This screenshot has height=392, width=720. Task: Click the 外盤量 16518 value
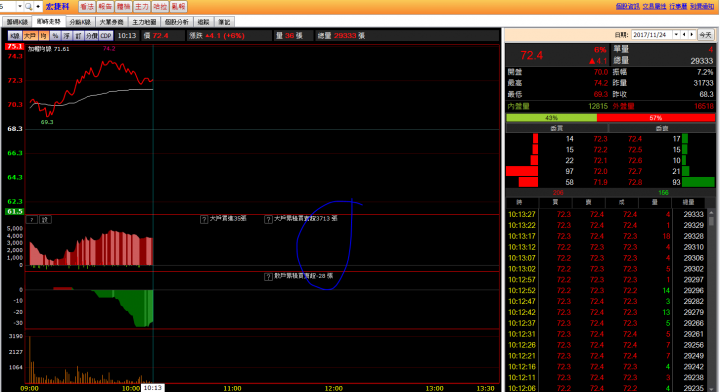pos(704,106)
